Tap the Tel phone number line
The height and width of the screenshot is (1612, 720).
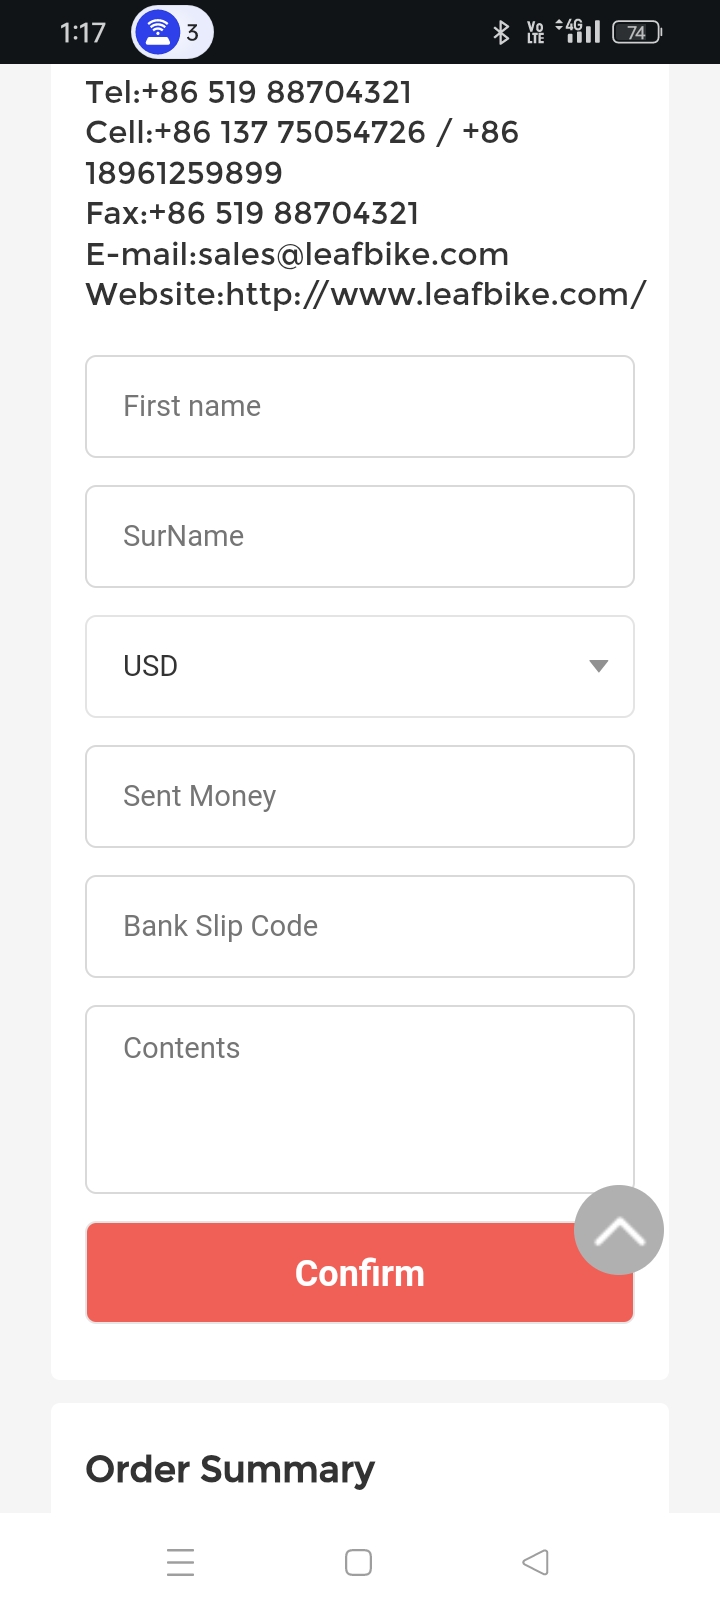249,93
